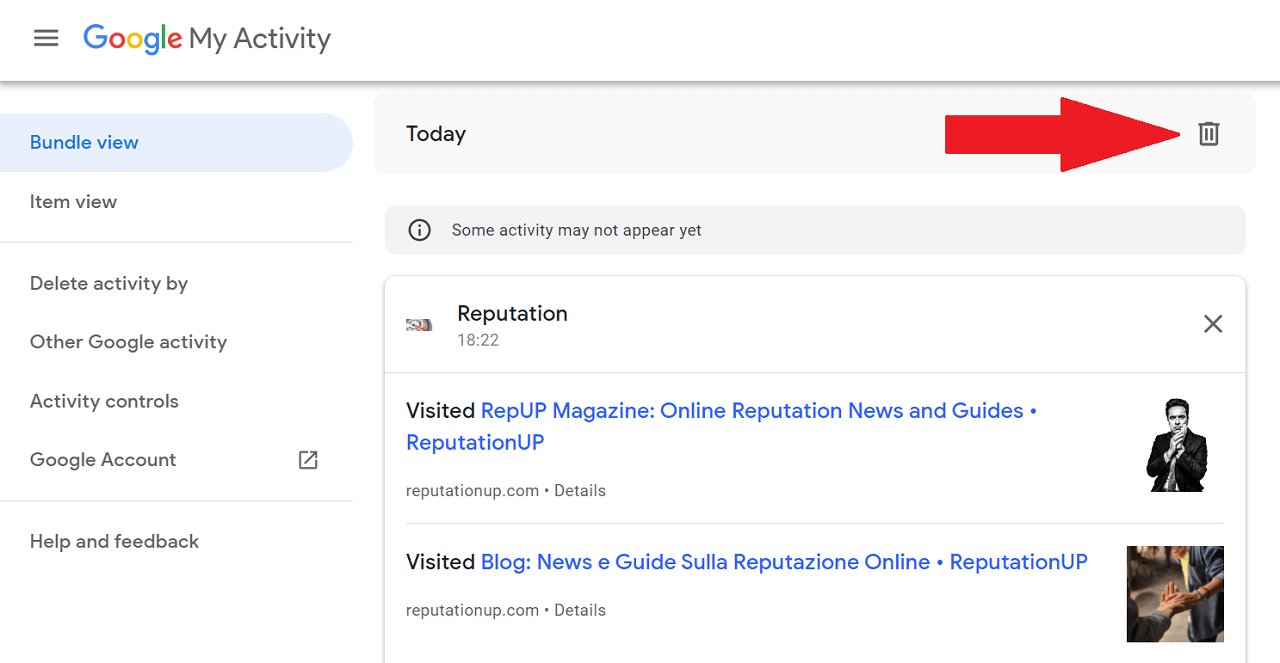Open Google Account external link icon
This screenshot has width=1280, height=663.
(x=308, y=460)
